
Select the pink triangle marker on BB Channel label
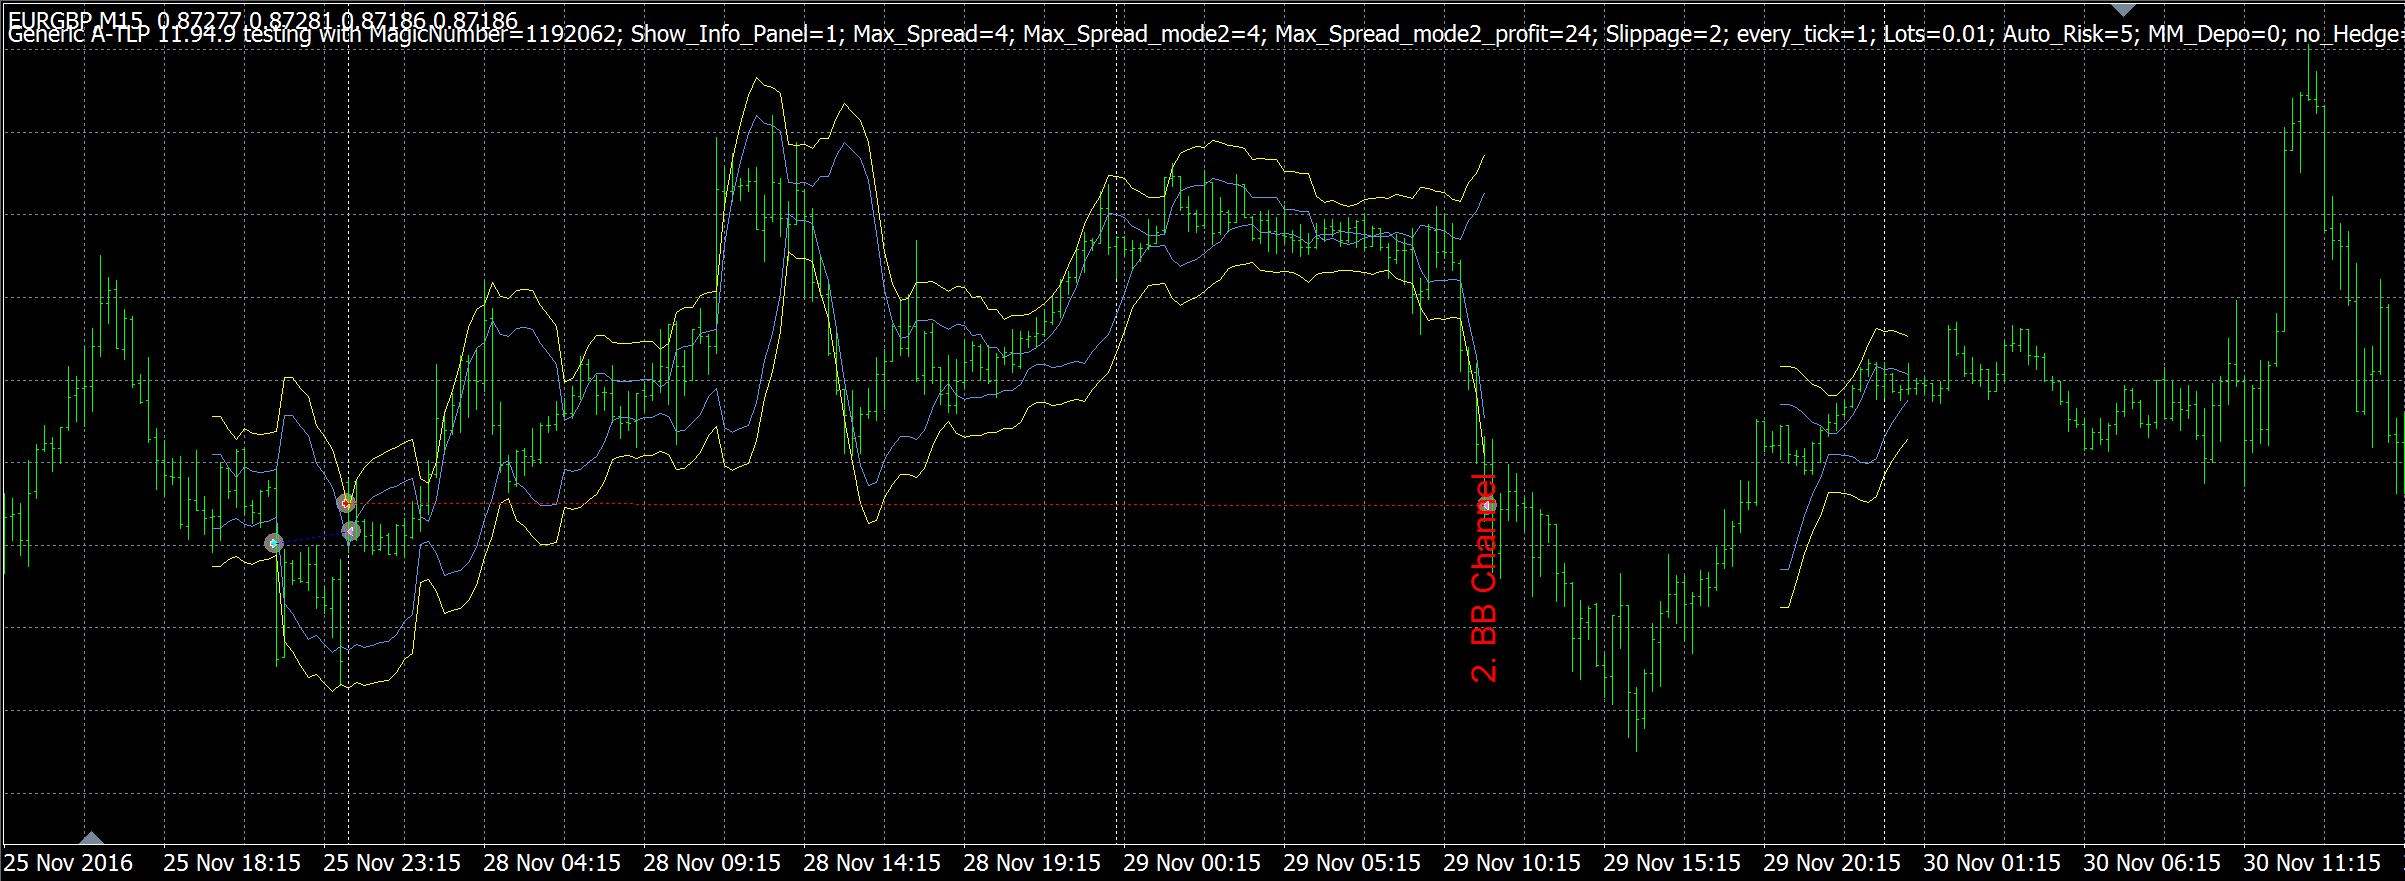tap(1488, 505)
